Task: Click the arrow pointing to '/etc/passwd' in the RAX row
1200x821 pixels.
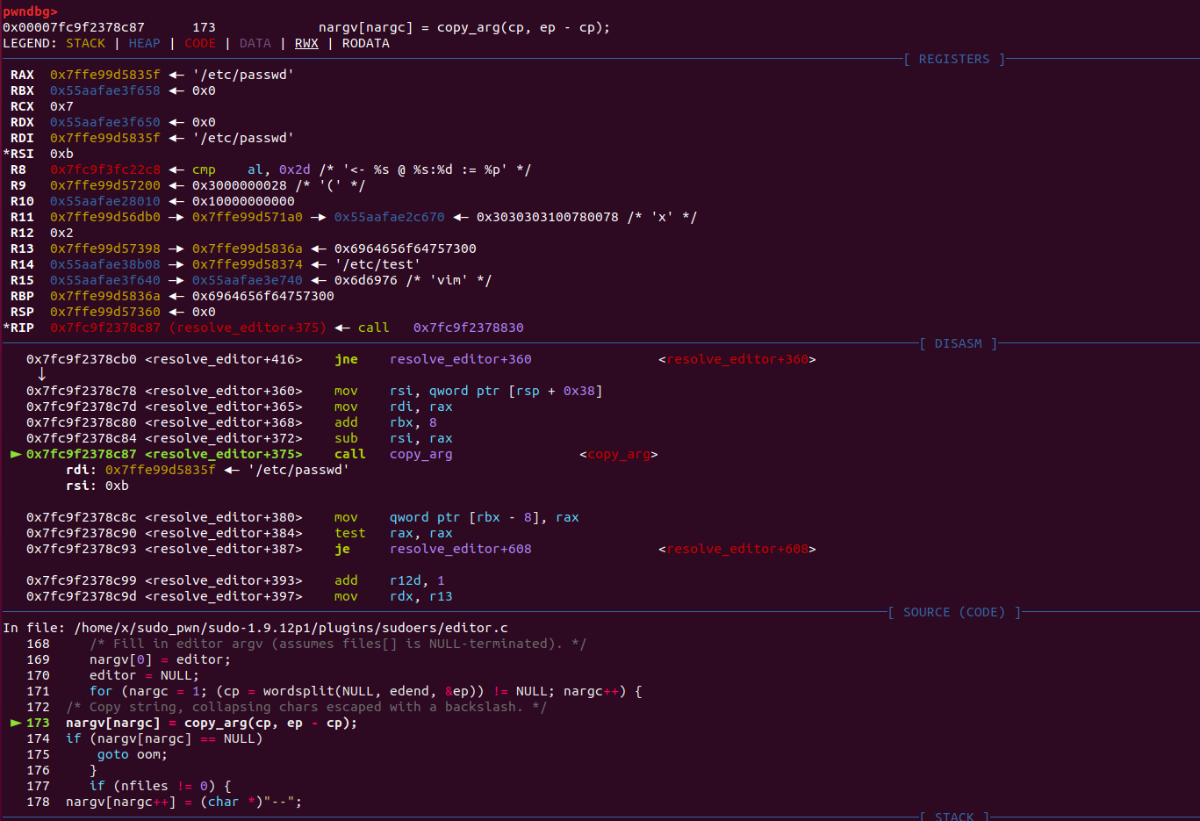Action: tap(177, 75)
